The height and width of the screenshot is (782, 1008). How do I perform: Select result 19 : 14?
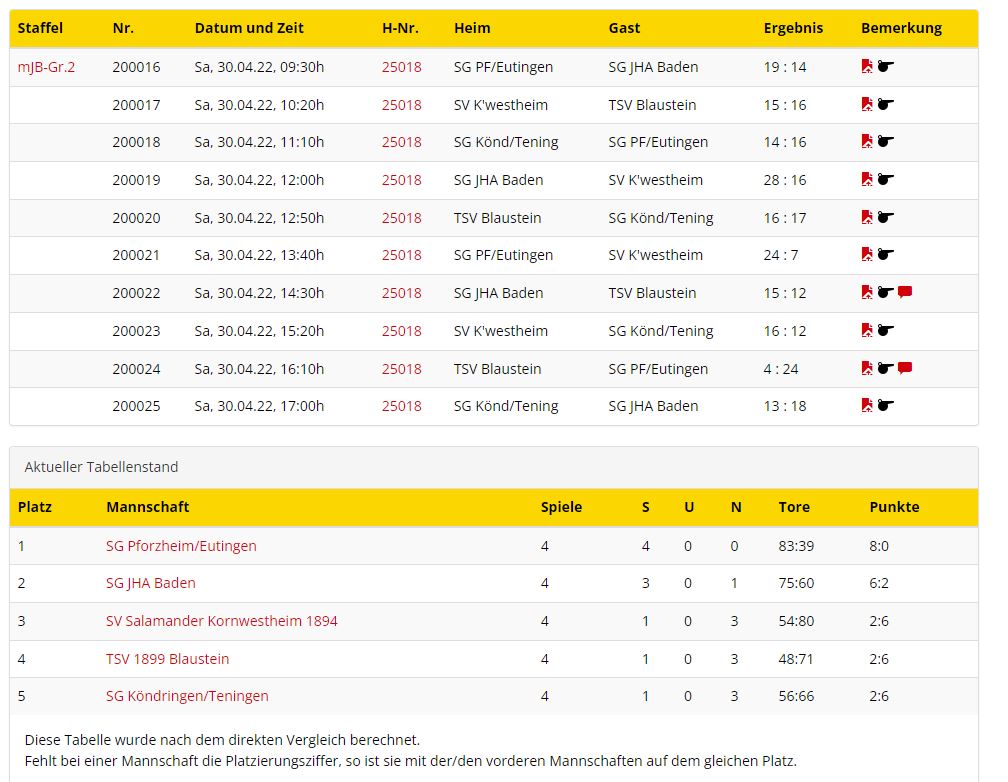pyautogui.click(x=785, y=67)
